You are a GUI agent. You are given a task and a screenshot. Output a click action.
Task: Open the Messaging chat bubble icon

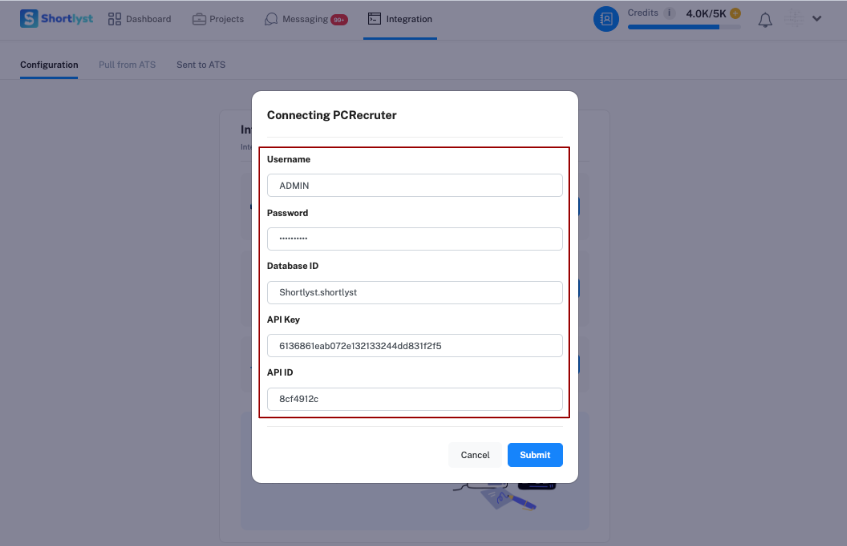(x=271, y=19)
